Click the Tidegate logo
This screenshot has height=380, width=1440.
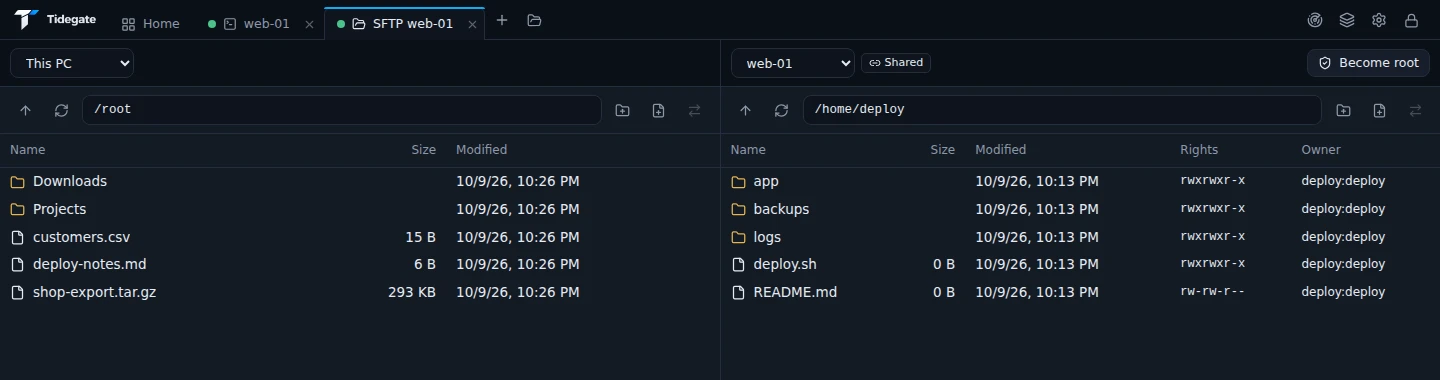click(x=54, y=20)
